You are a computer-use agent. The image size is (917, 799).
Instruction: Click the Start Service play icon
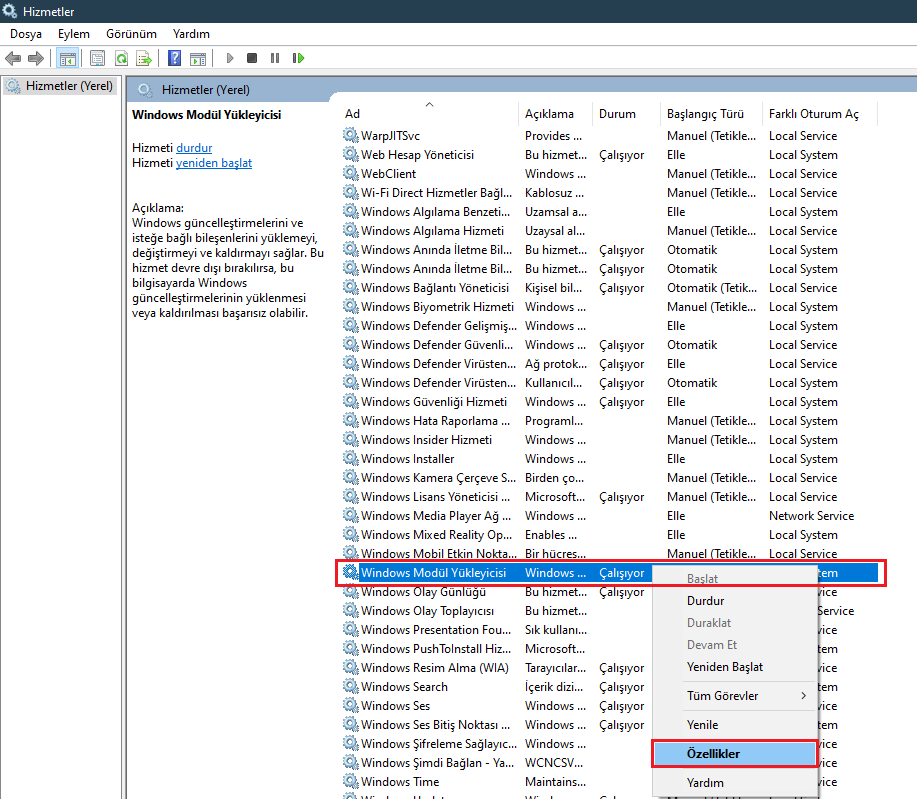pos(230,58)
